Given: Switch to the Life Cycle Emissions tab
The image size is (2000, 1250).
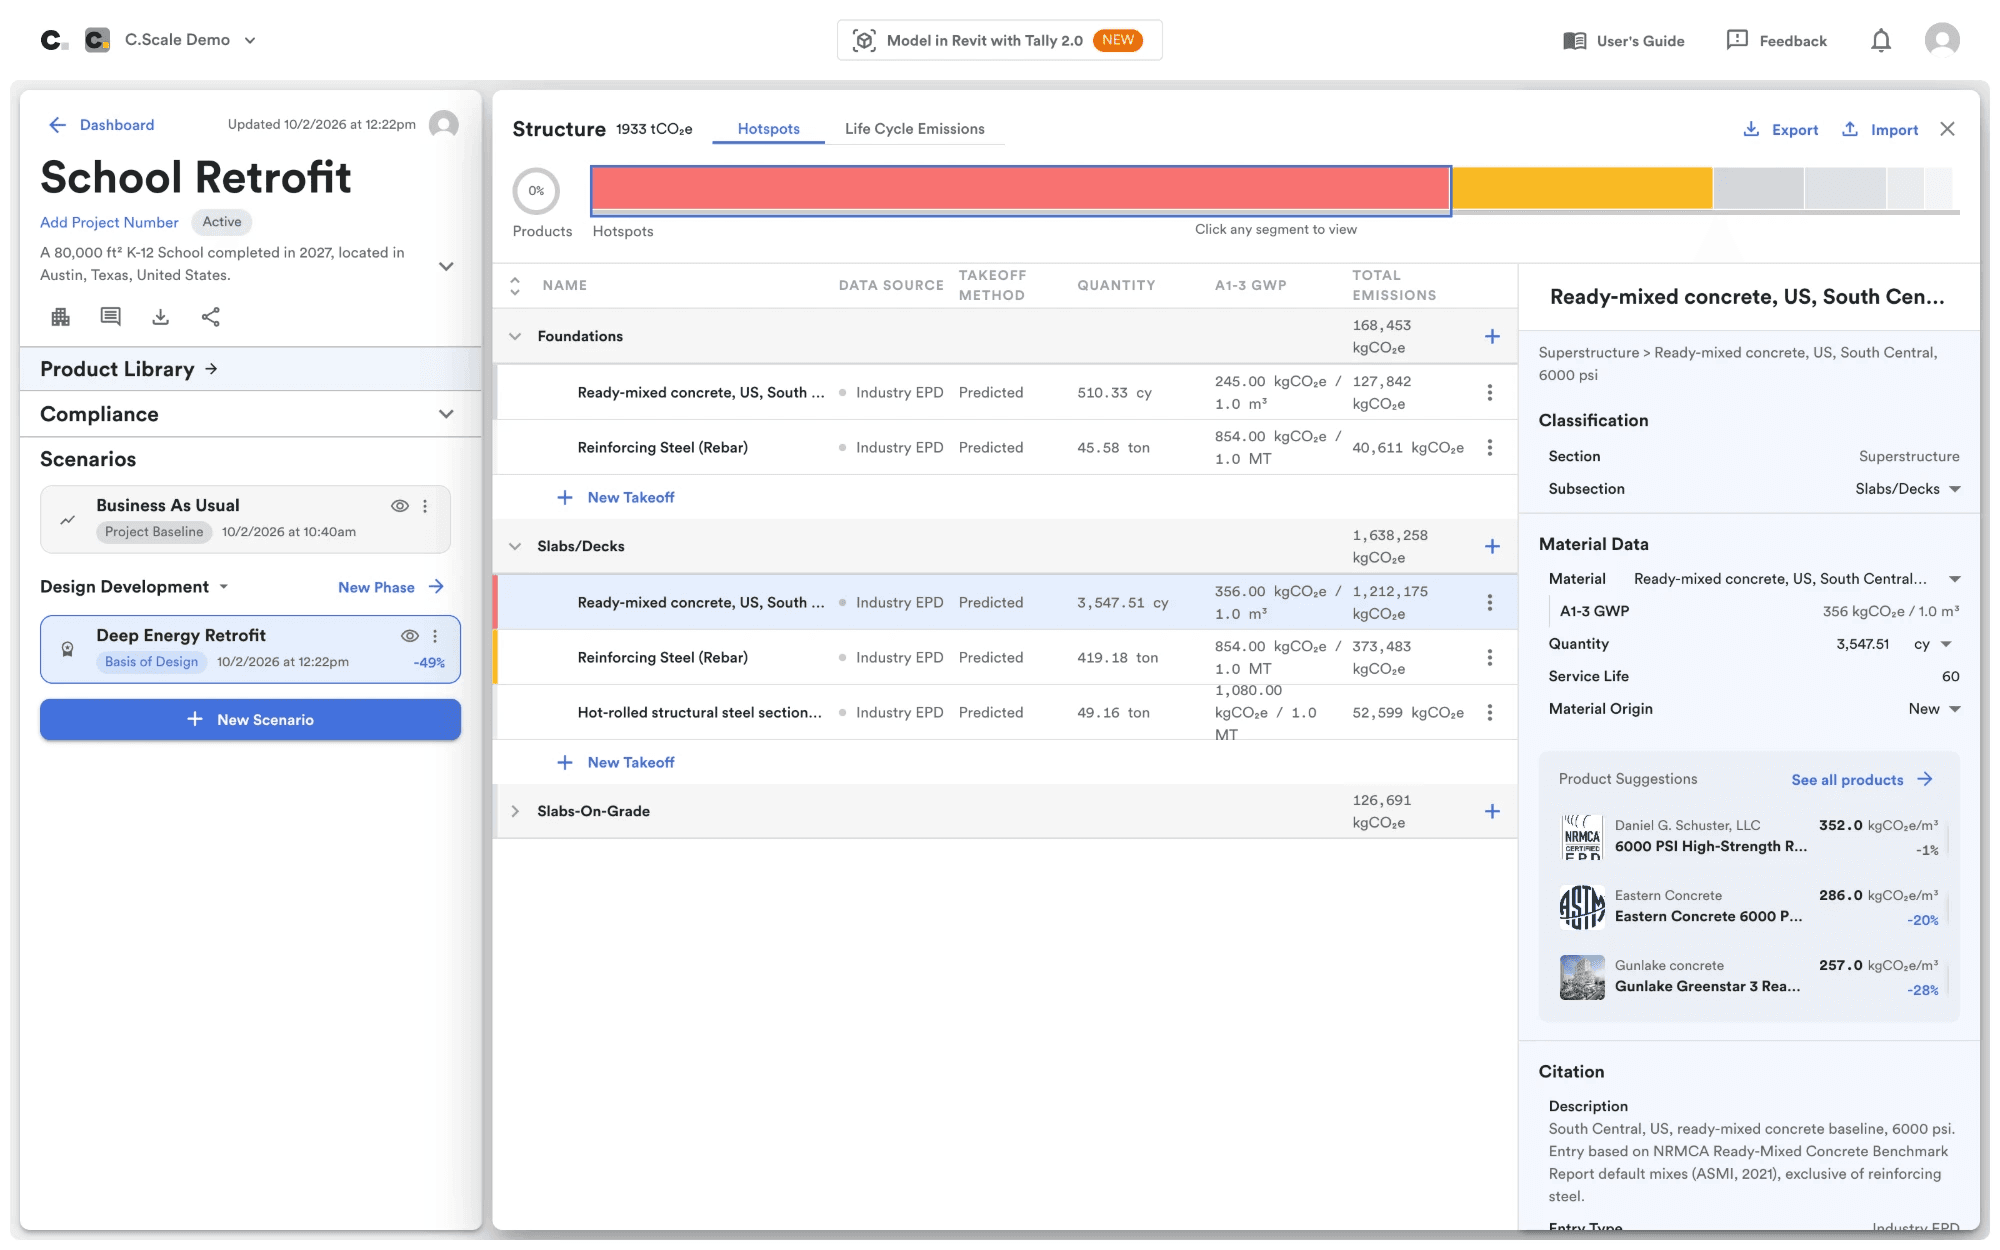Looking at the screenshot, I should coord(914,129).
